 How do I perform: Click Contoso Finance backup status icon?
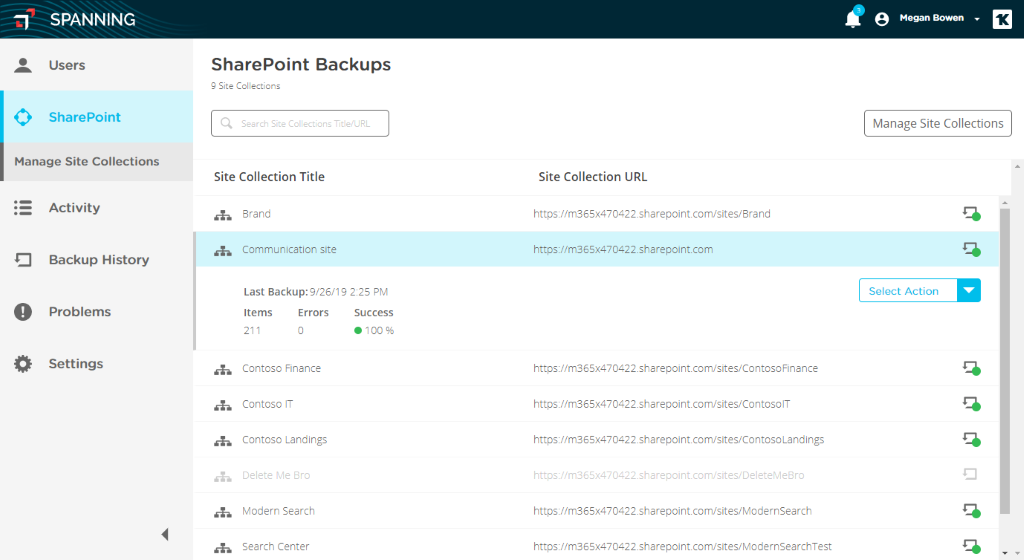pyautogui.click(x=971, y=368)
